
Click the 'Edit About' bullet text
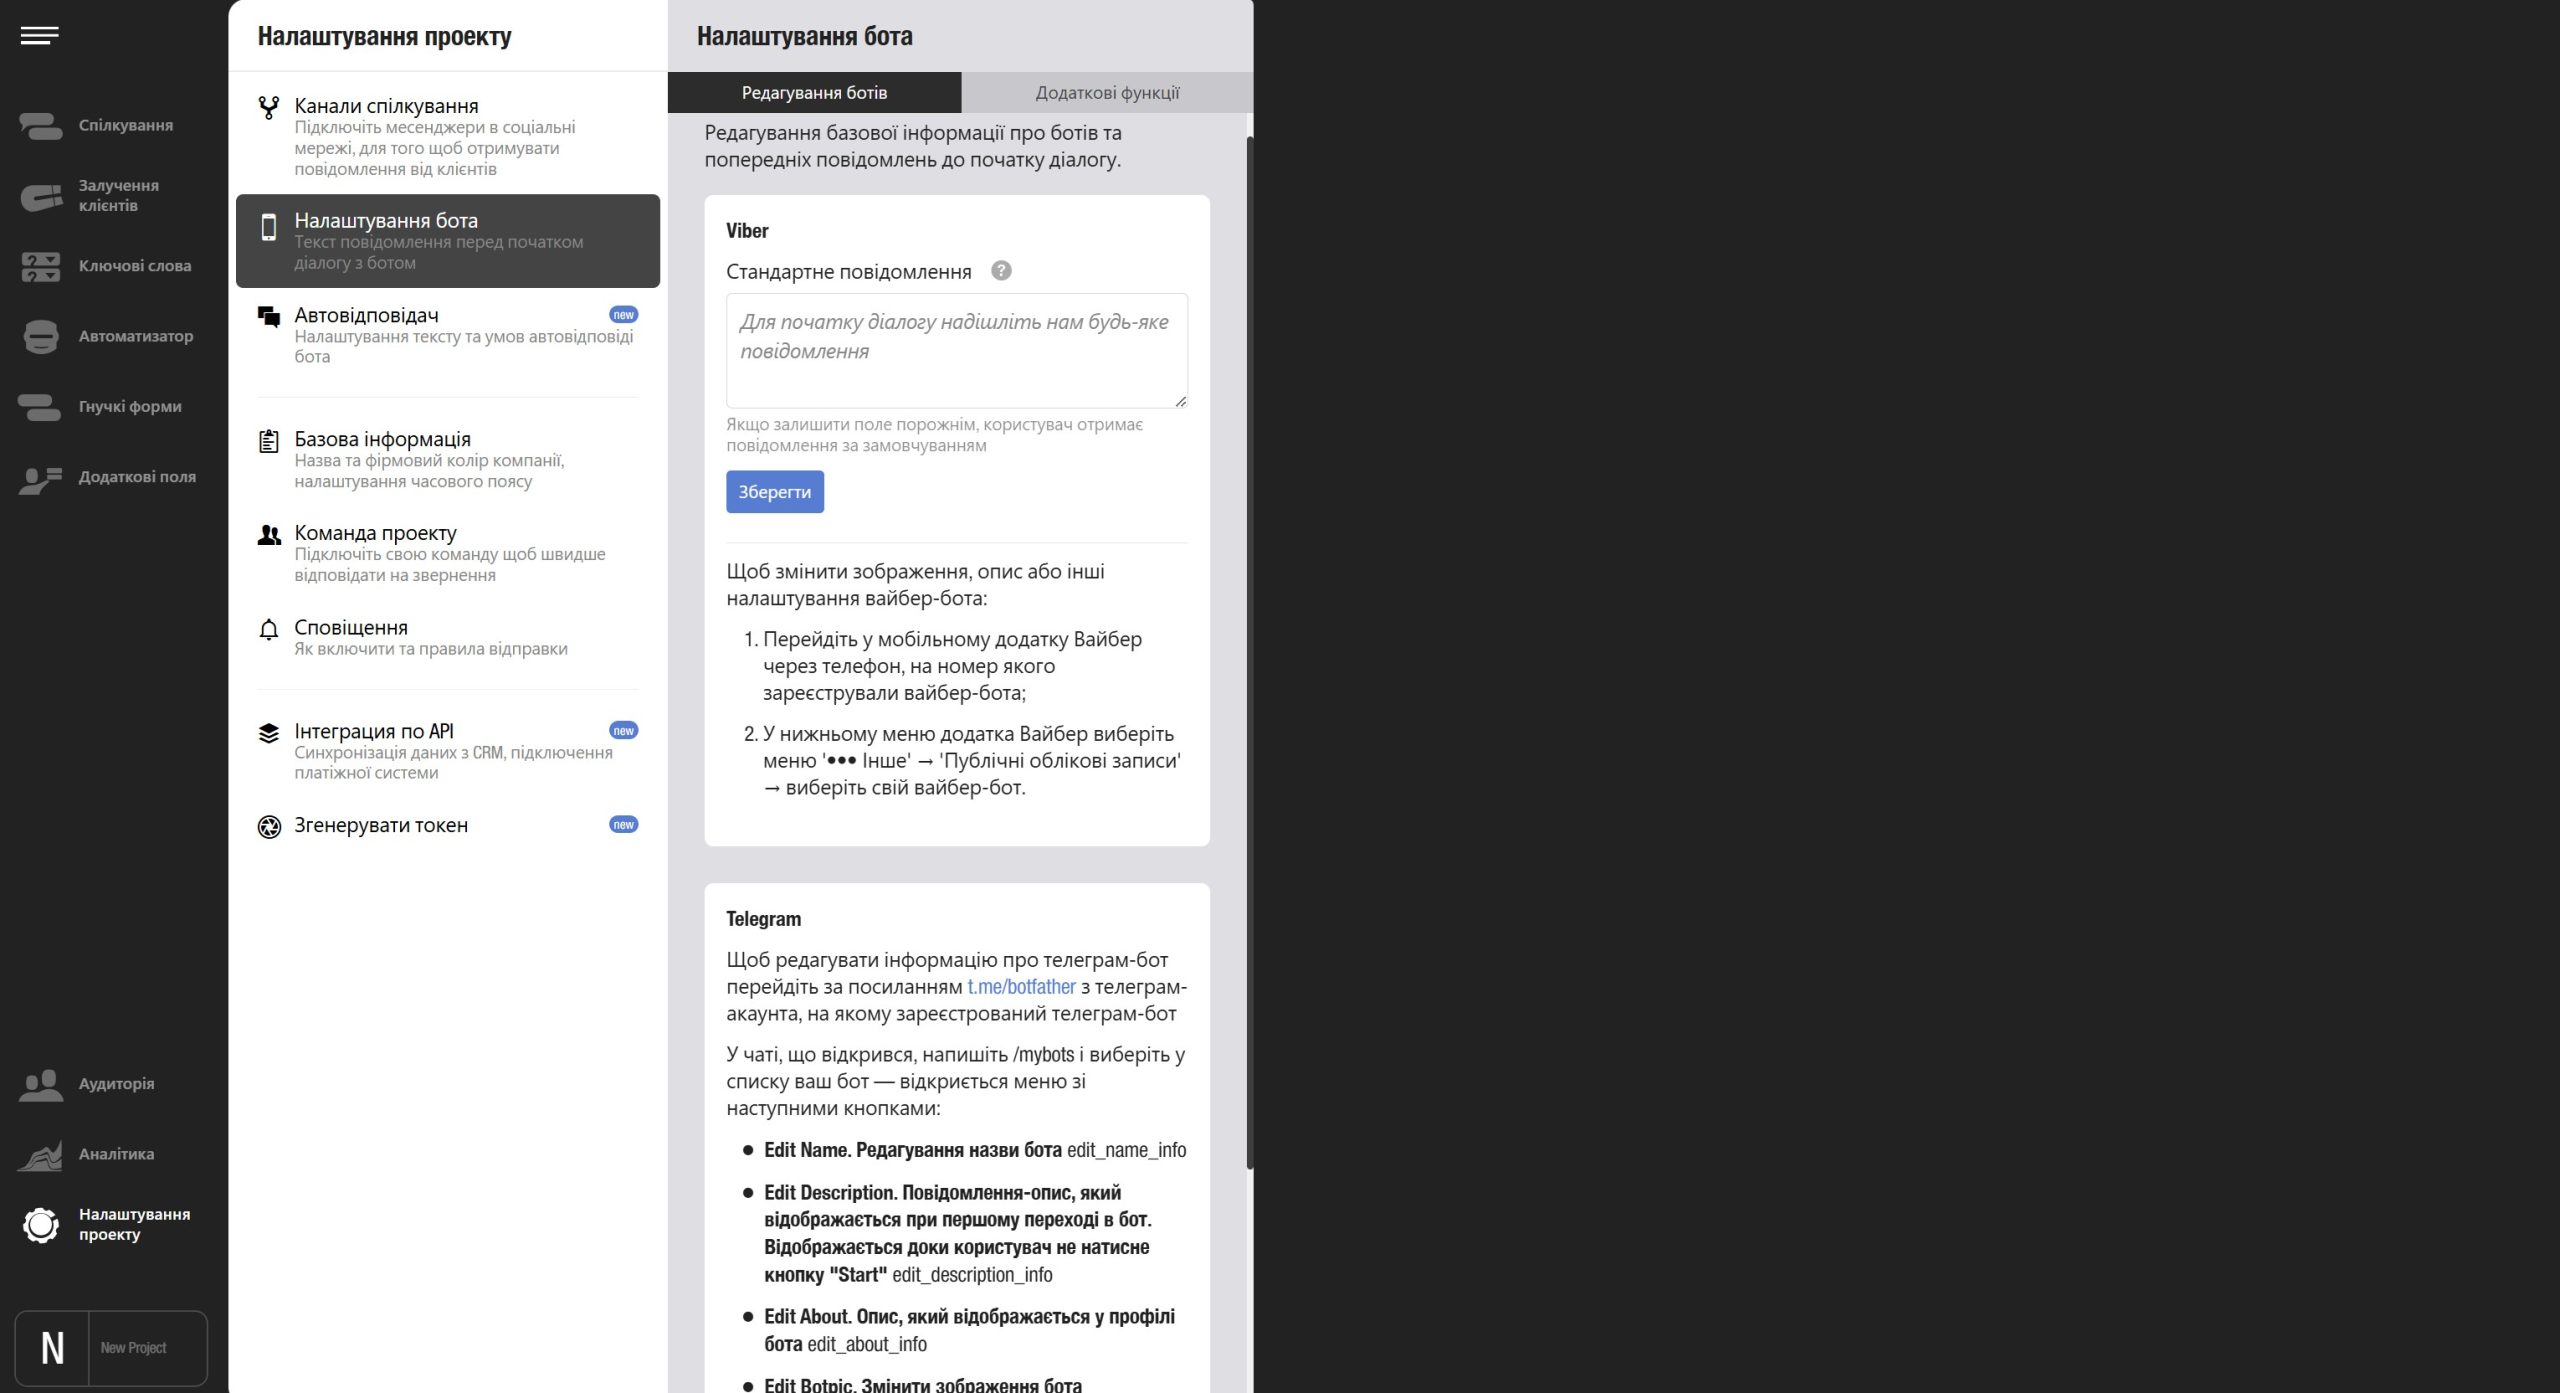coord(969,1330)
